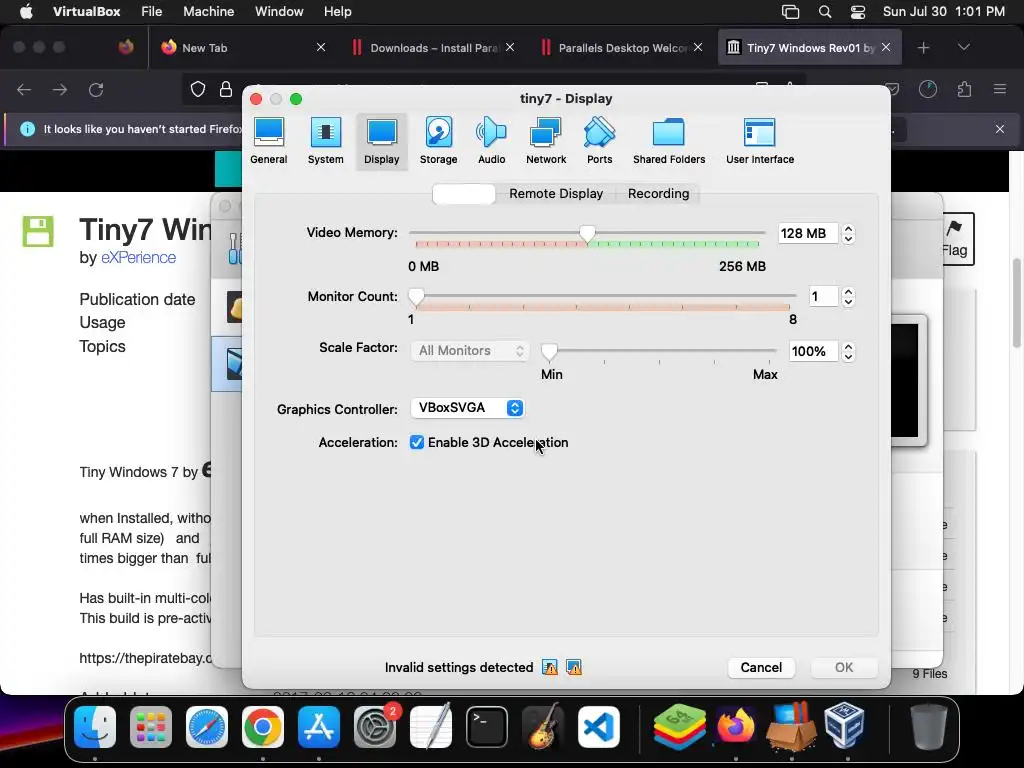This screenshot has width=1024, height=768.
Task: Switch to the New Tab browser tab
Action: click(x=242, y=48)
